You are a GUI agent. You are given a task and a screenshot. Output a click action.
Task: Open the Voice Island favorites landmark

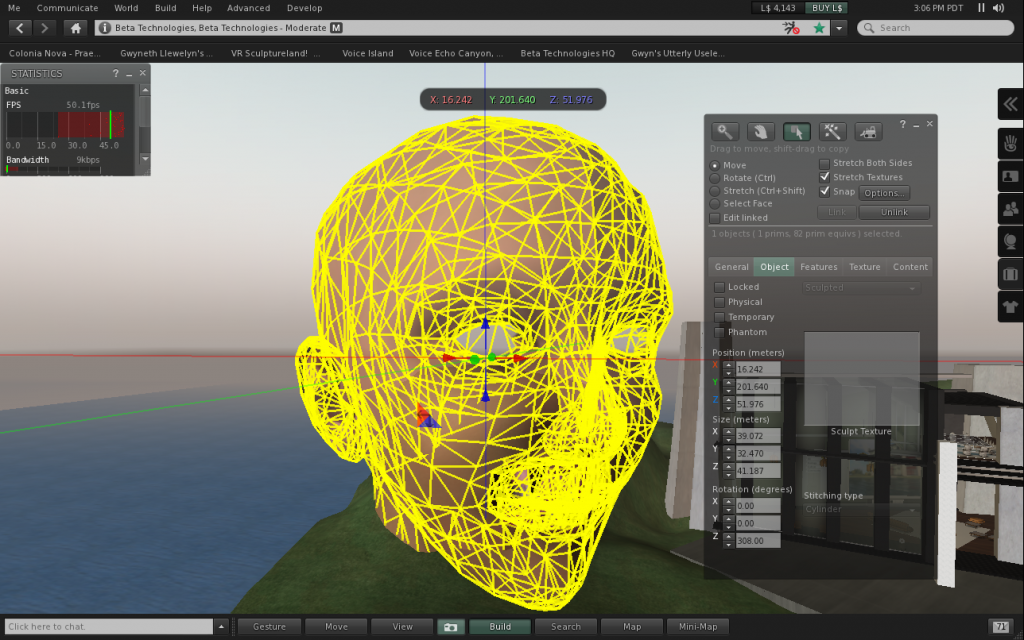click(368, 54)
